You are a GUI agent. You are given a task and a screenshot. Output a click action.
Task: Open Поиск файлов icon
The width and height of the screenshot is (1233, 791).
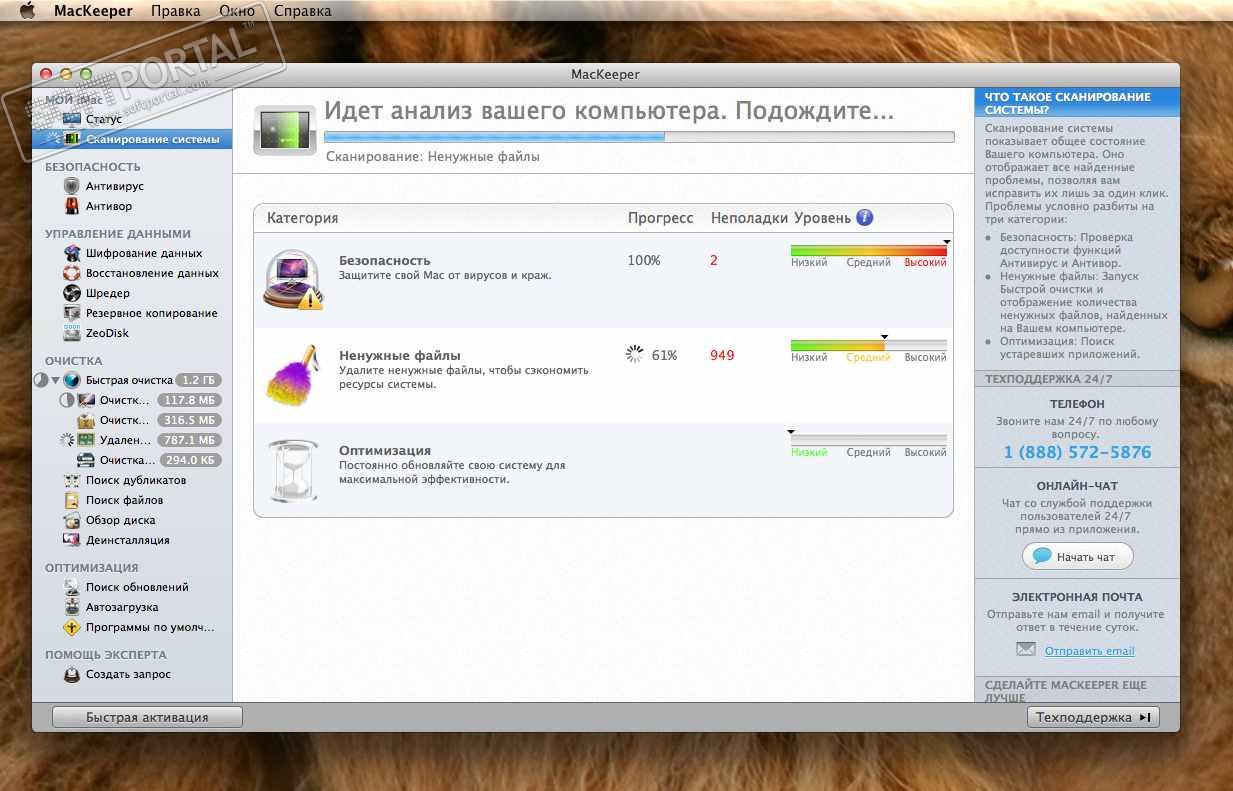(71, 500)
